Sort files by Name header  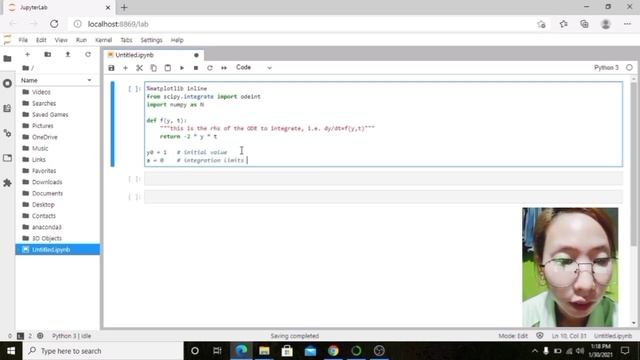pyautogui.click(x=56, y=80)
